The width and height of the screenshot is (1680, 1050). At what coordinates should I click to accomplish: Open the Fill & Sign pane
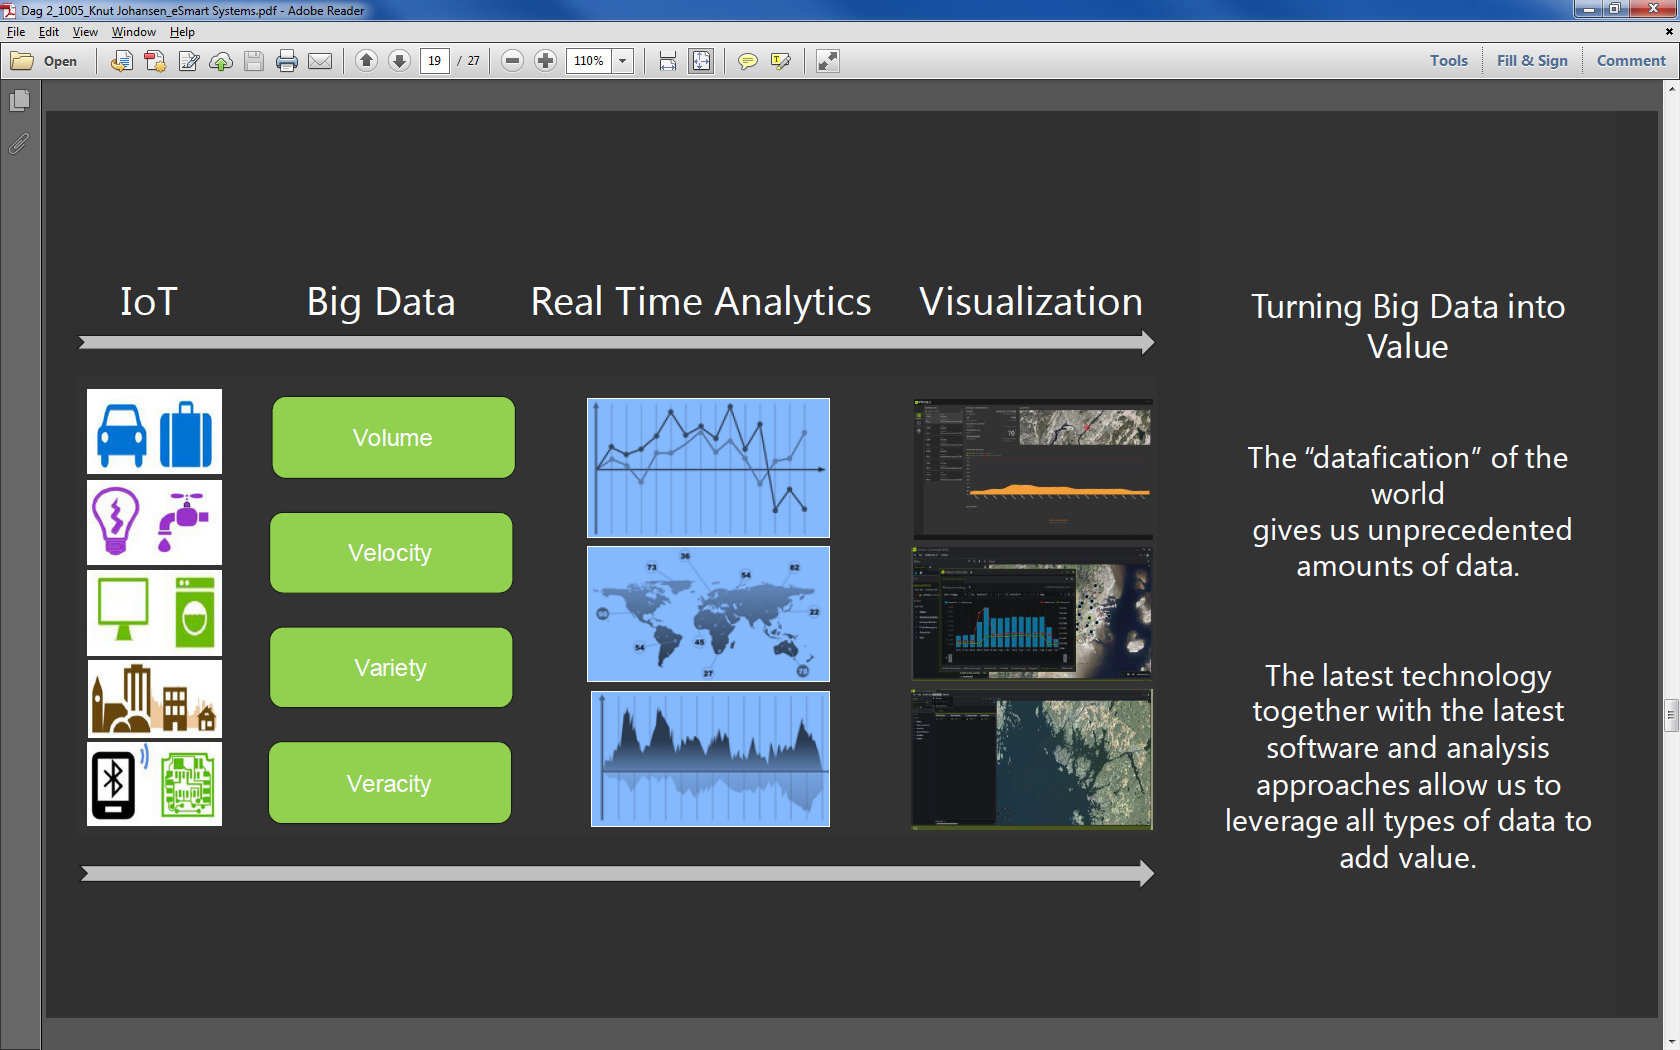1531,61
